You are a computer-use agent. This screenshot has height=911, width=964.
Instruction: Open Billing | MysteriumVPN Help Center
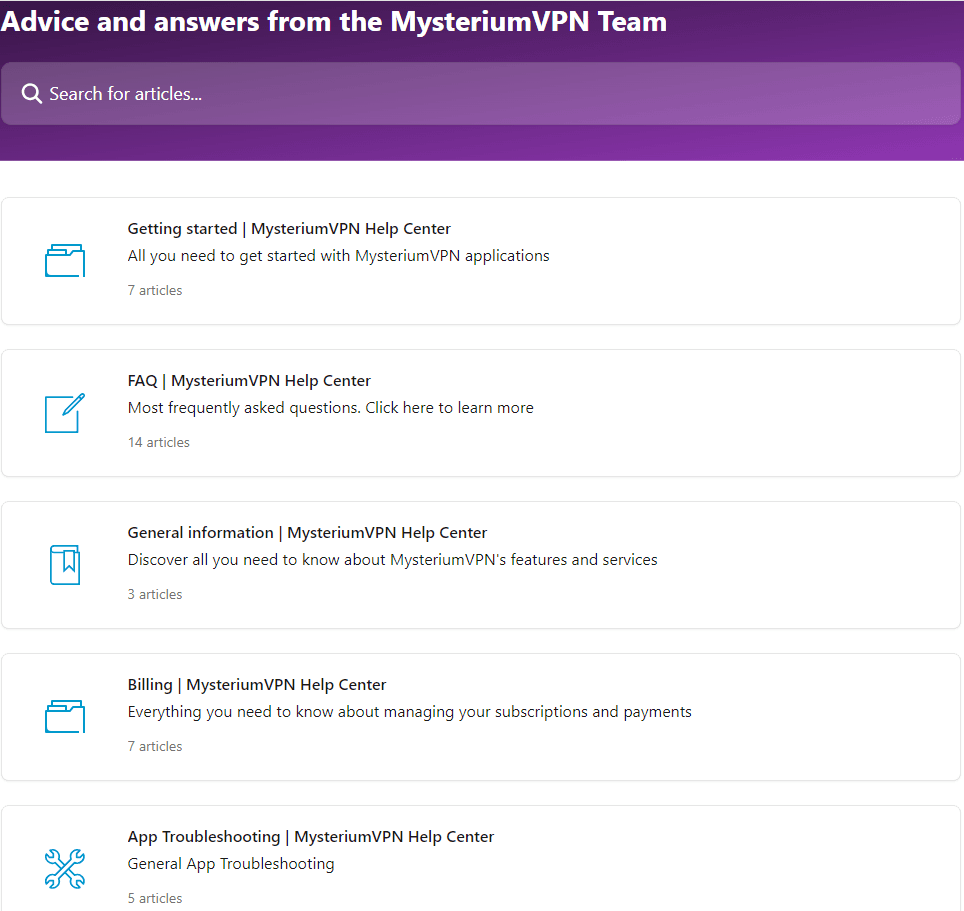[257, 685]
